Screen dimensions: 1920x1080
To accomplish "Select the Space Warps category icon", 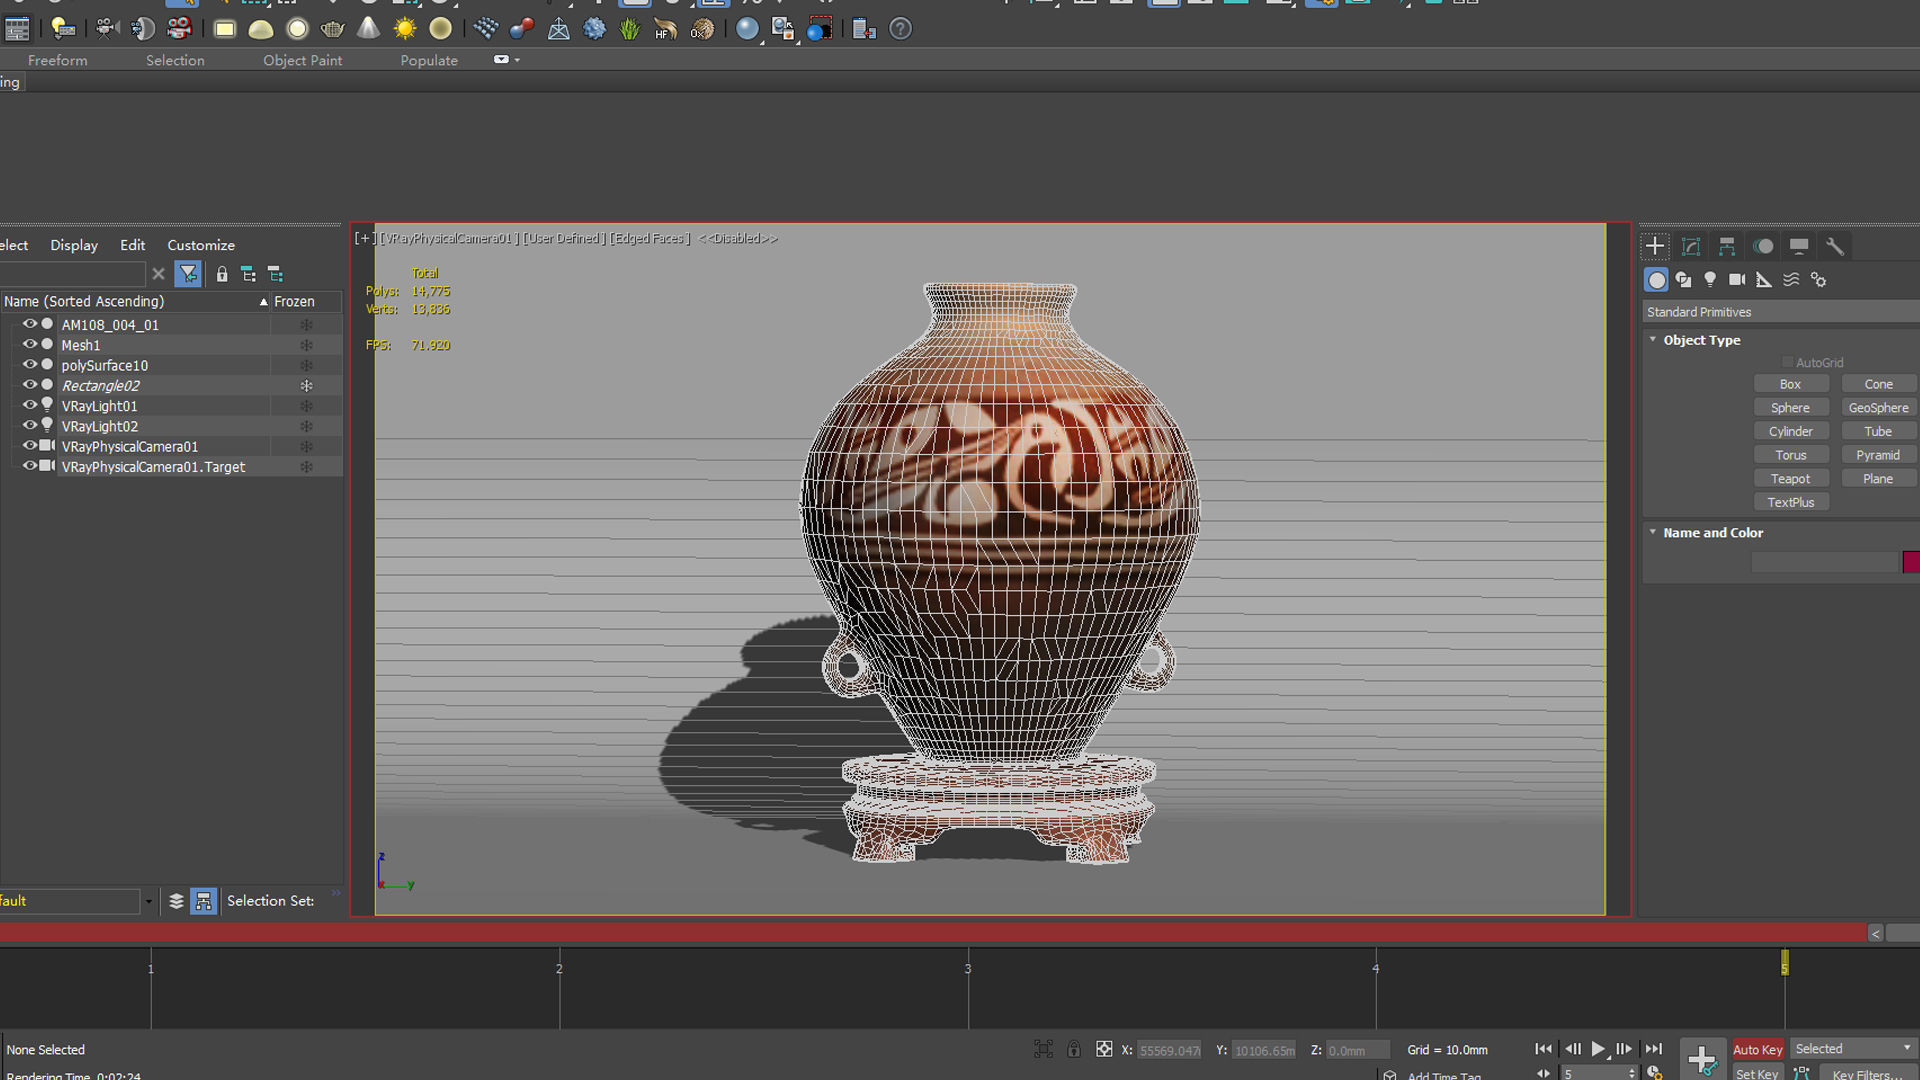I will (1792, 280).
